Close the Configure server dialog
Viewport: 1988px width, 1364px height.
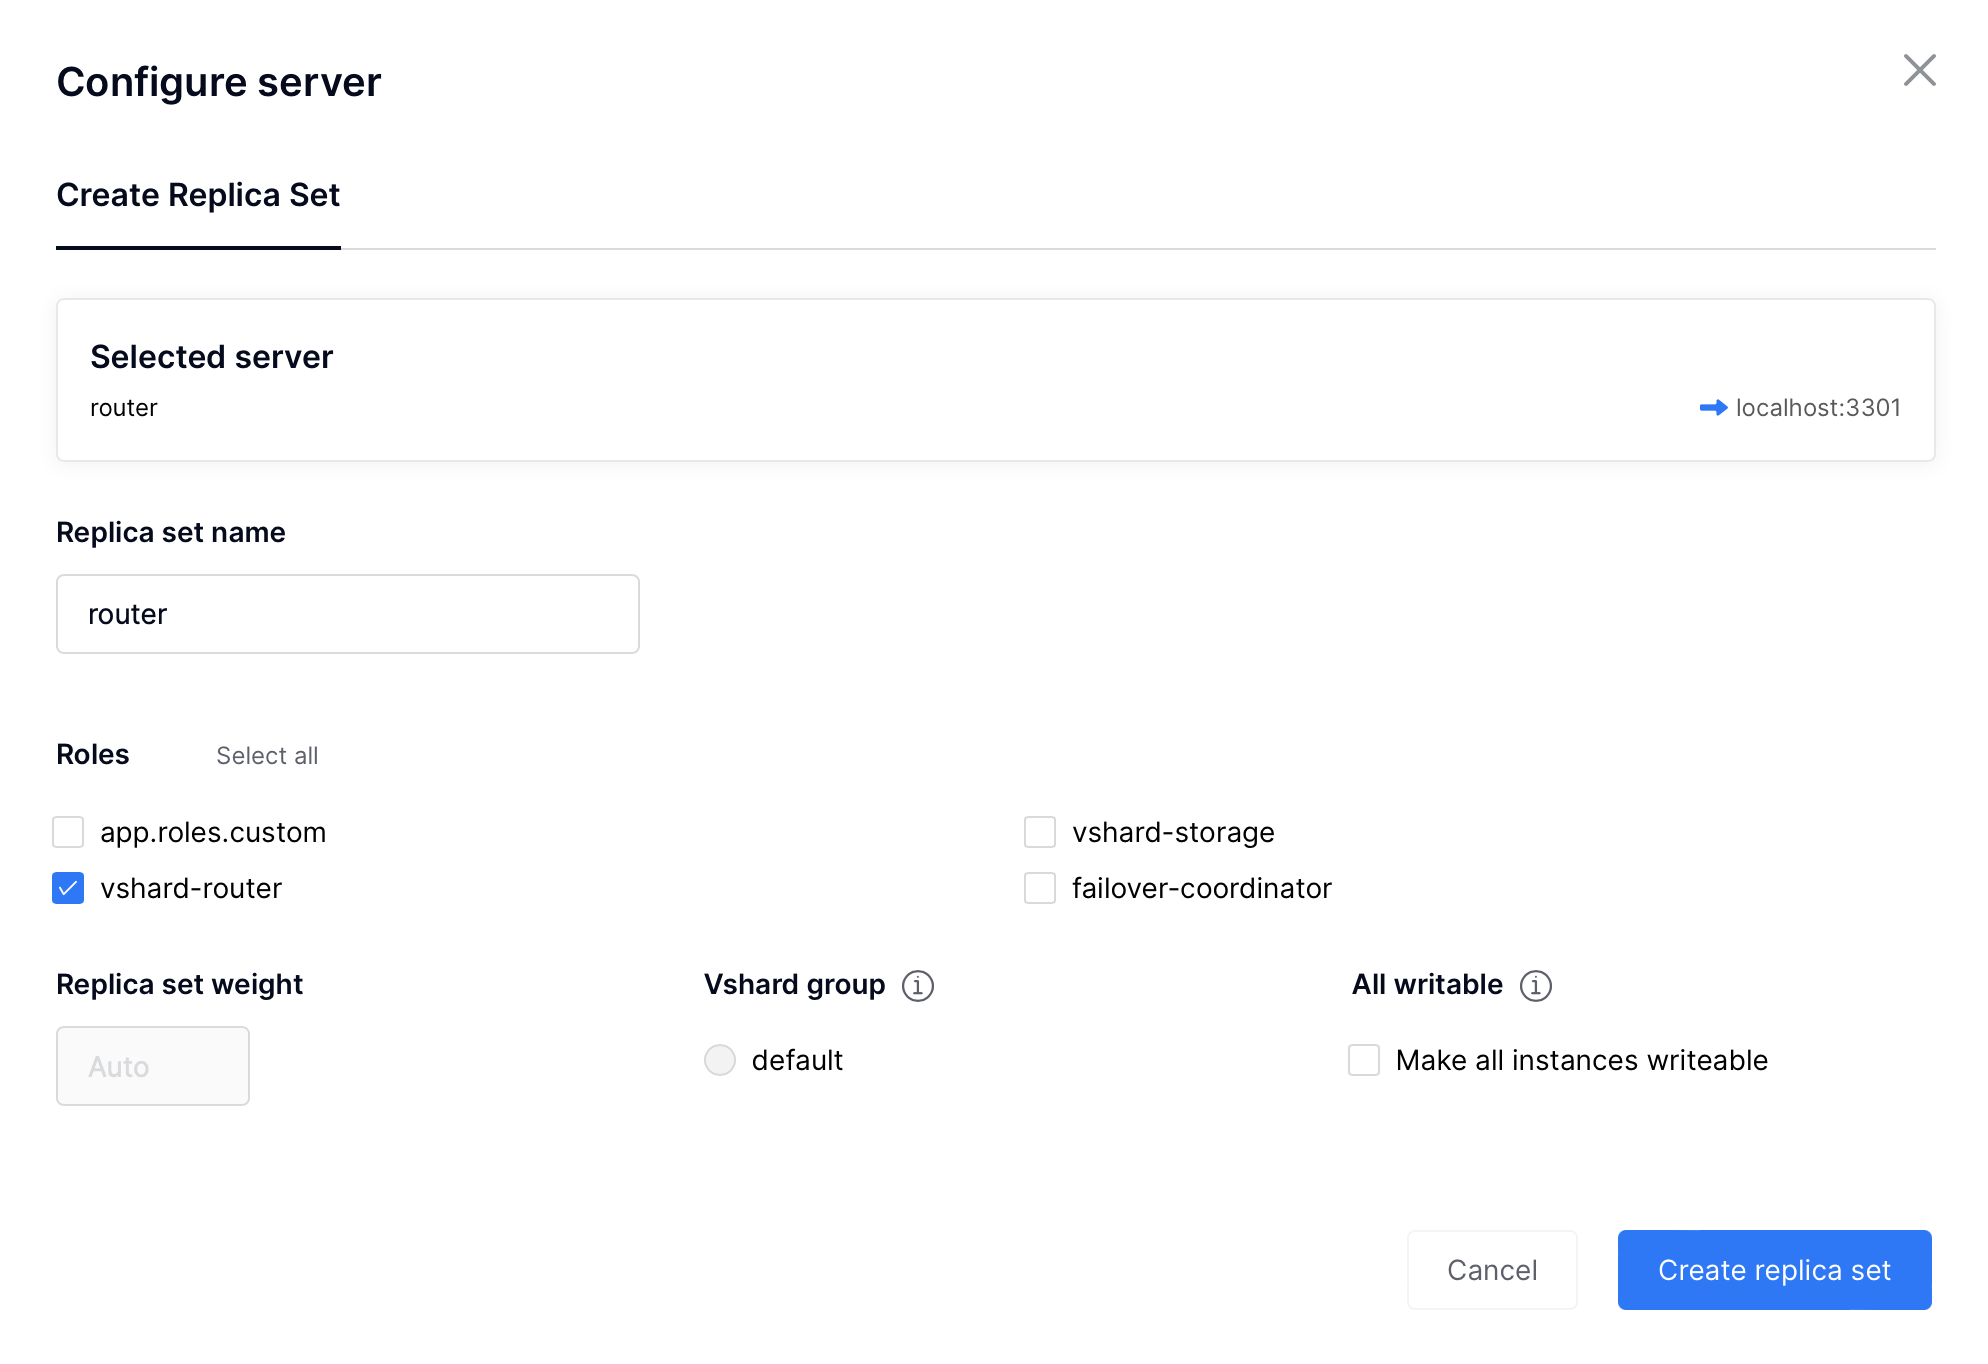pos(1919,71)
